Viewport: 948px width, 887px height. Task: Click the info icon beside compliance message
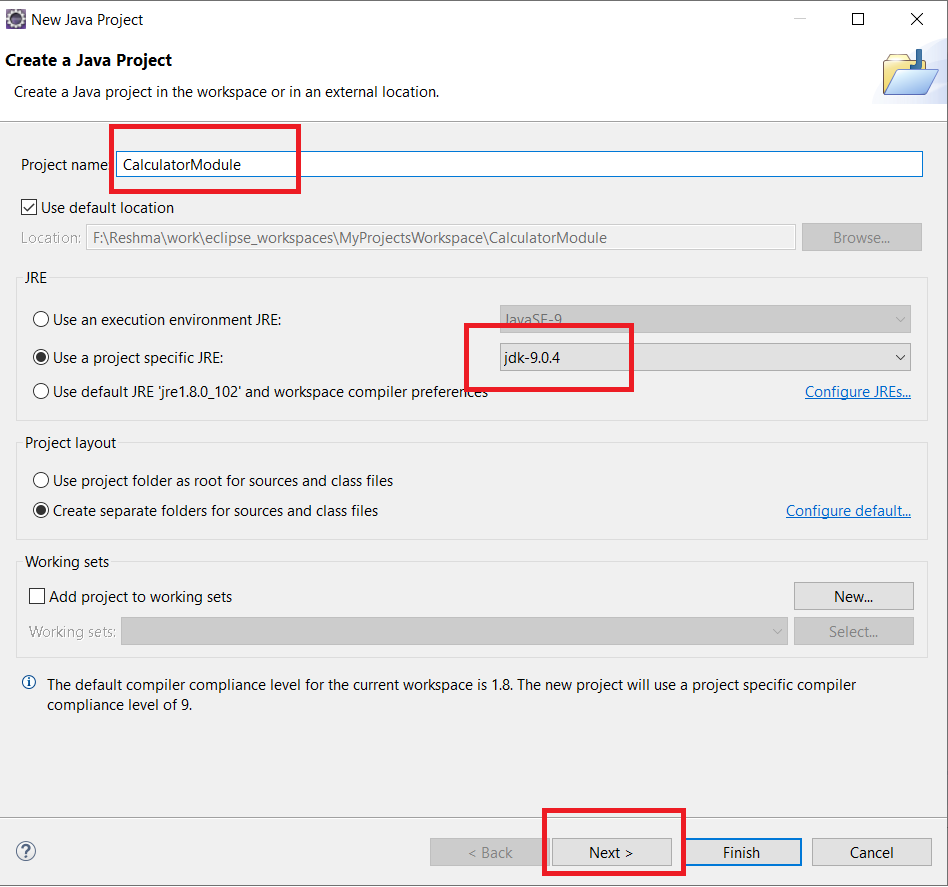tap(29, 684)
